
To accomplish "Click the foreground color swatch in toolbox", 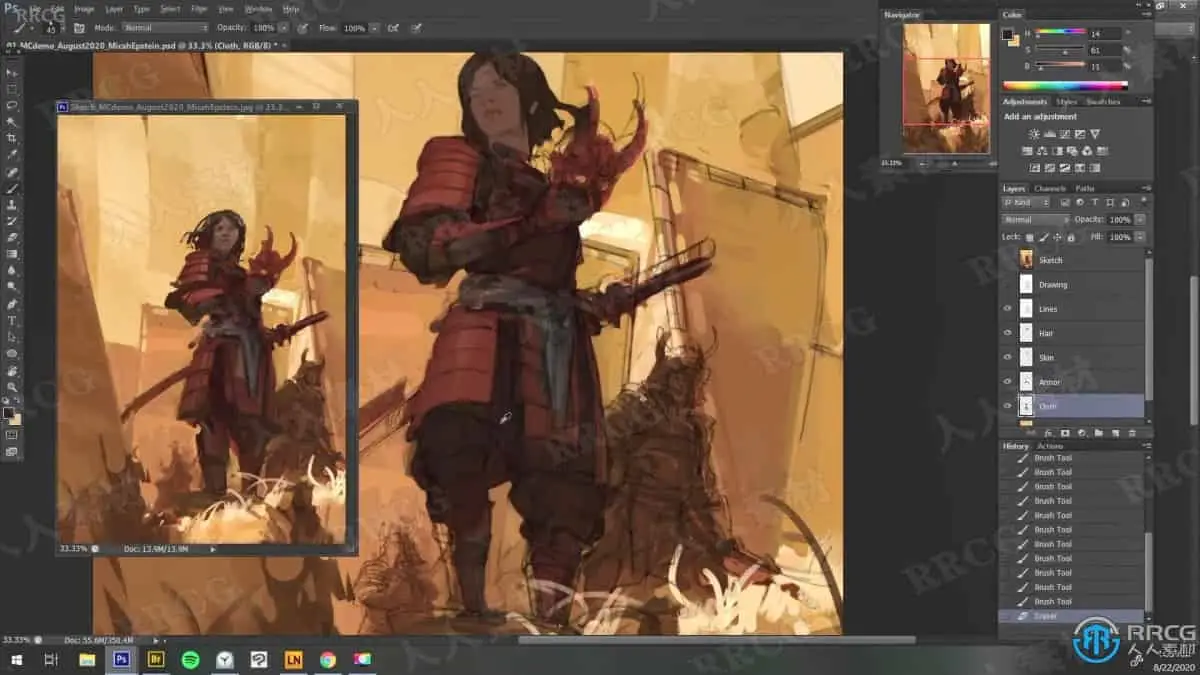I will (x=9, y=412).
